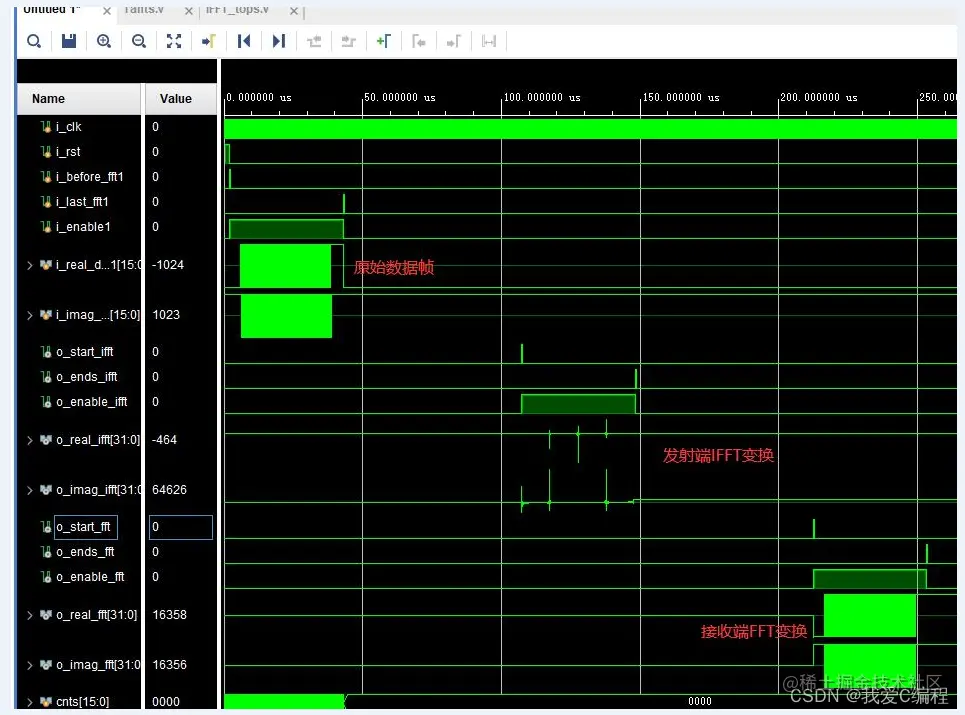965x715 pixels.
Task: Select the i_last_fft1 signal
Action: (82, 202)
